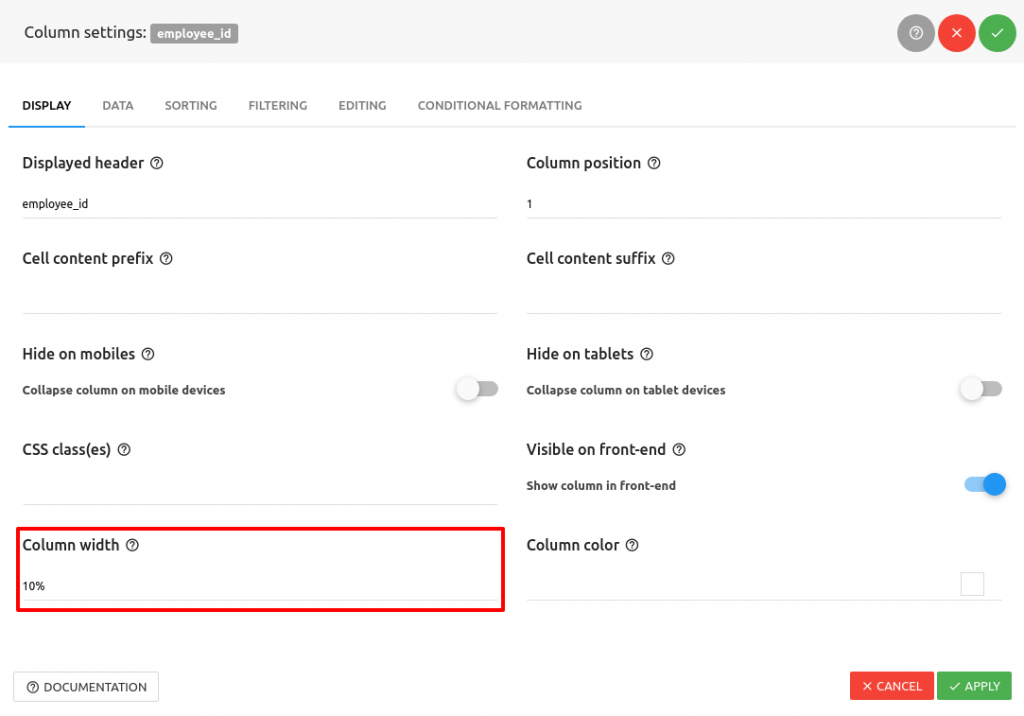Open help icon next to Cell content suffix

[x=668, y=259]
